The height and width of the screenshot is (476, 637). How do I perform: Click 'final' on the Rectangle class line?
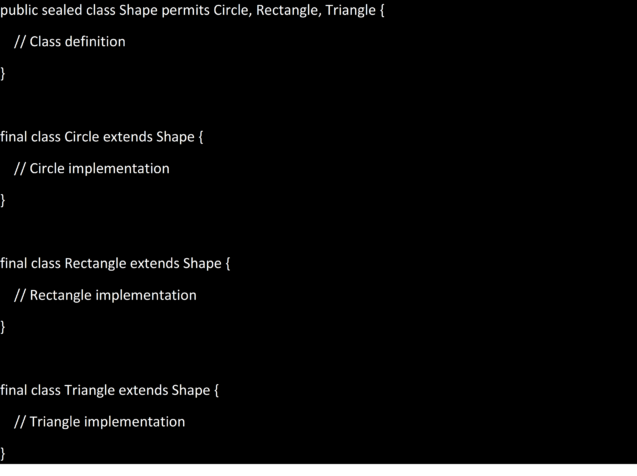tap(14, 264)
